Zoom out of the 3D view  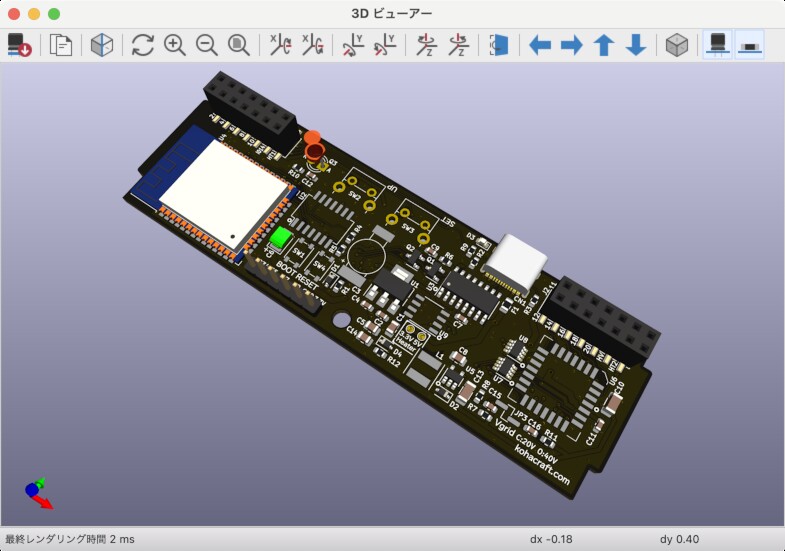[x=207, y=45]
